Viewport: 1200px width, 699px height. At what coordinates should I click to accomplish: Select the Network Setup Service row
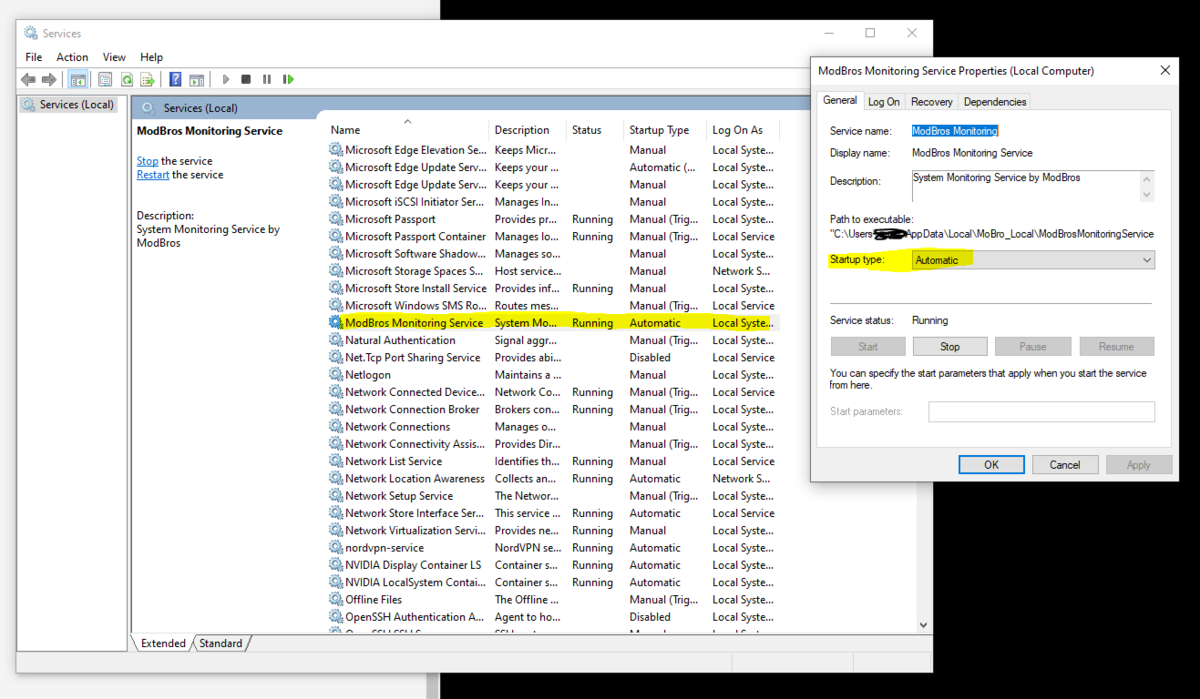[x=553, y=496]
